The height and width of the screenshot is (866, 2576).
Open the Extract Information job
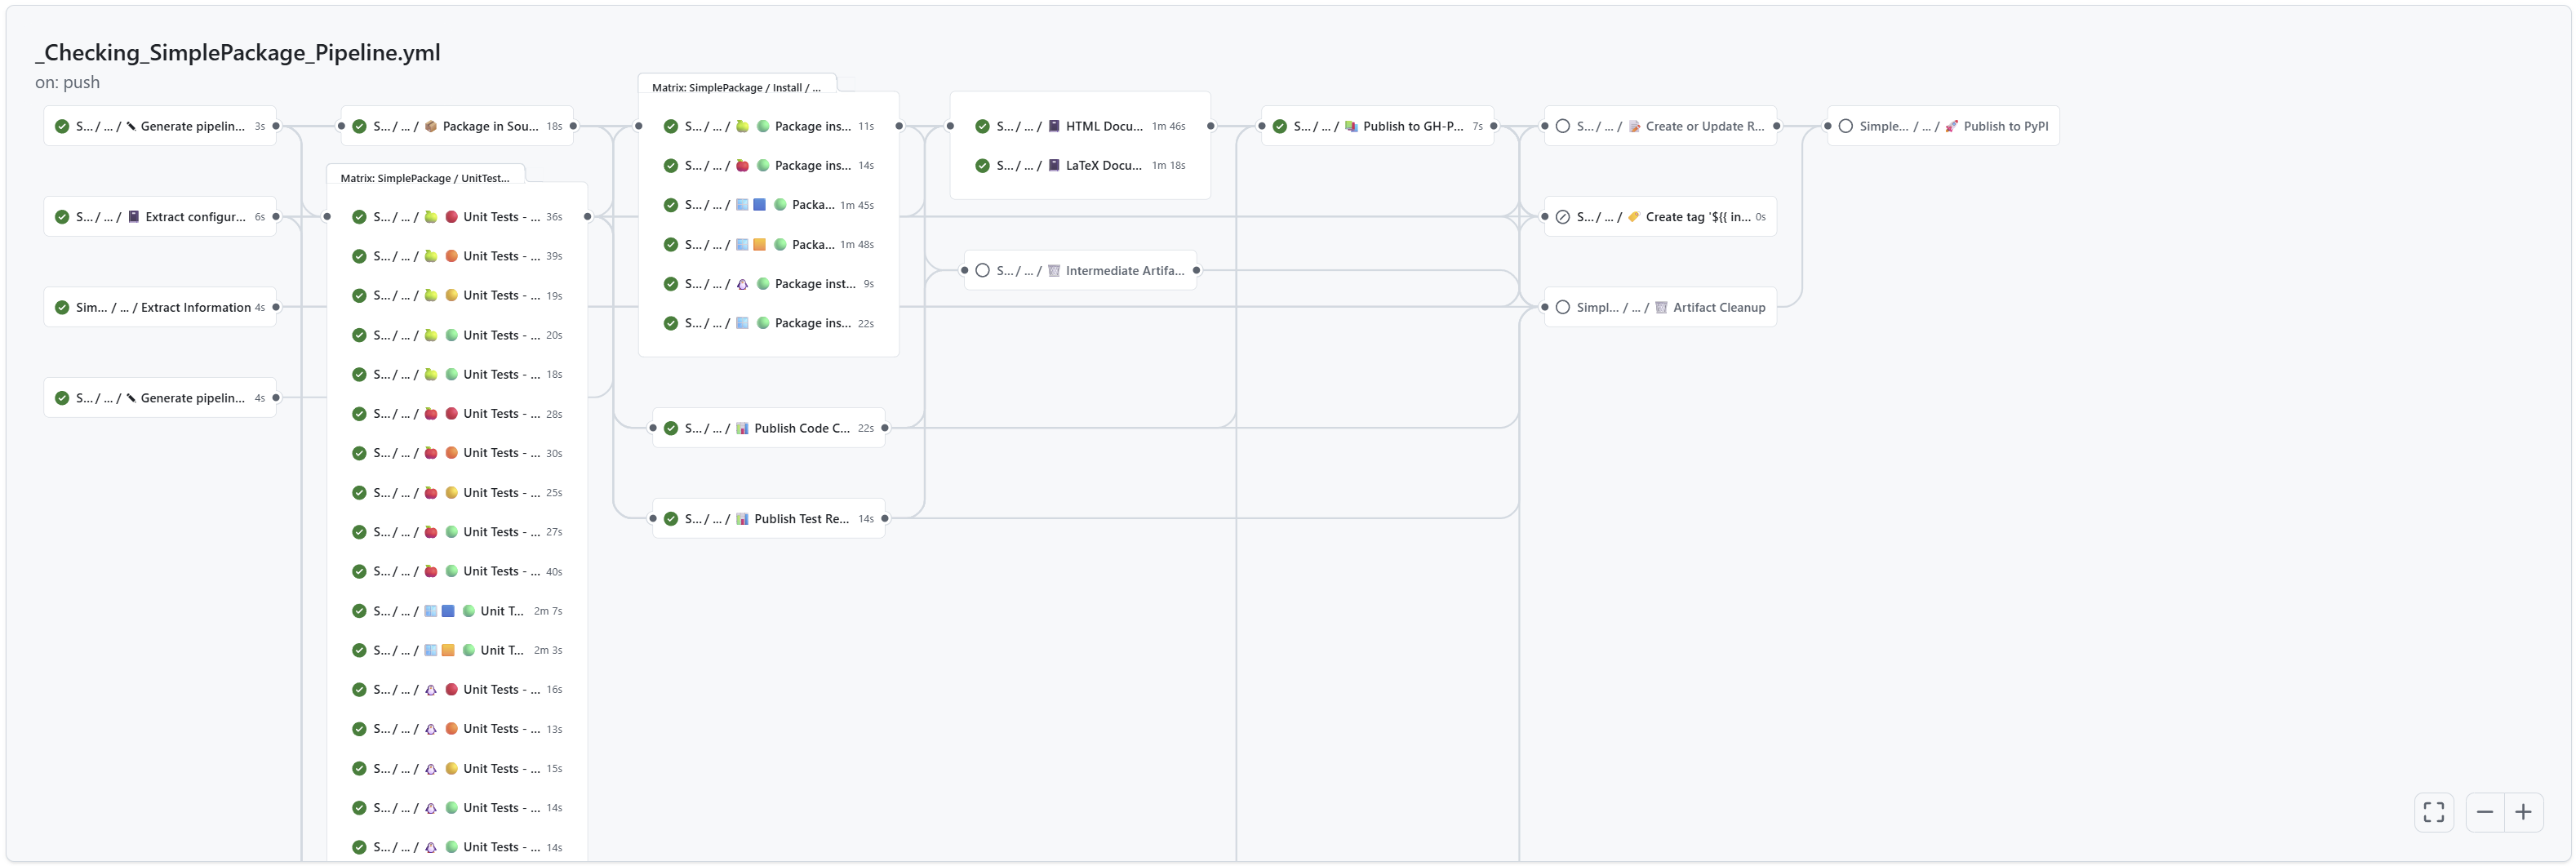[x=195, y=307]
